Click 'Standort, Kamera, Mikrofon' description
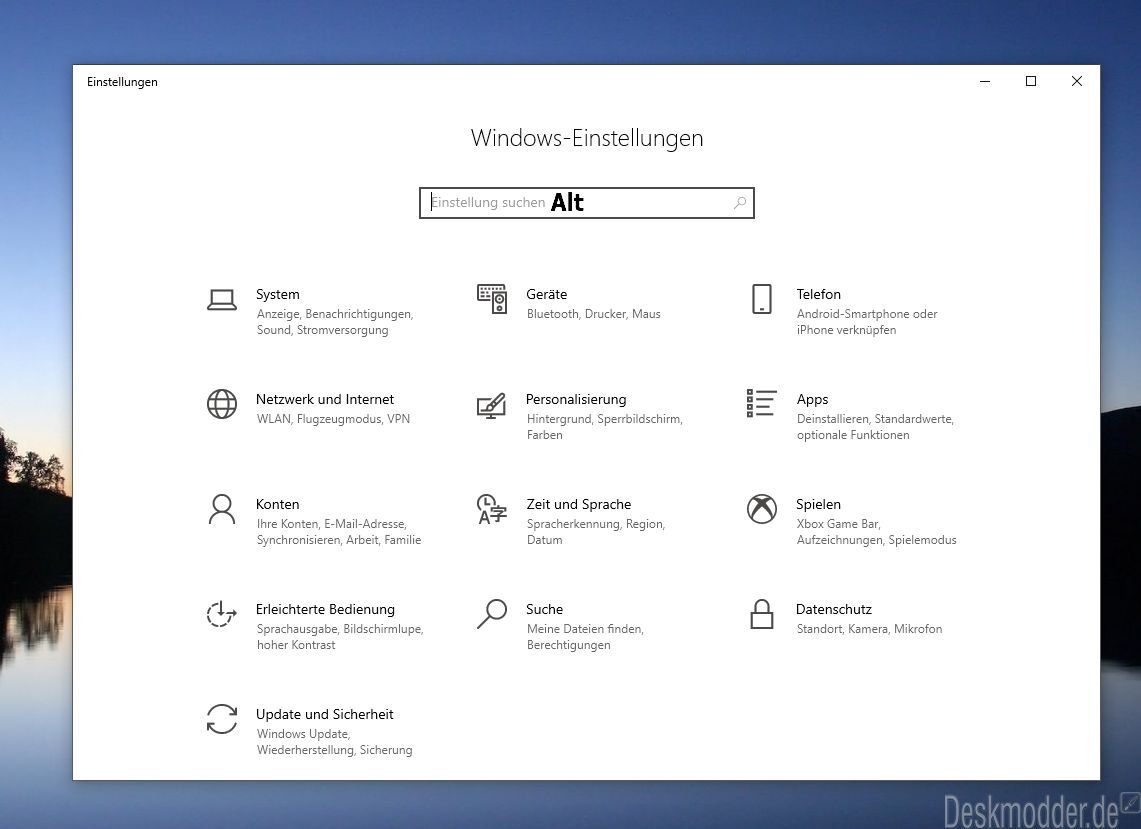This screenshot has height=829, width=1141. pyautogui.click(x=869, y=629)
